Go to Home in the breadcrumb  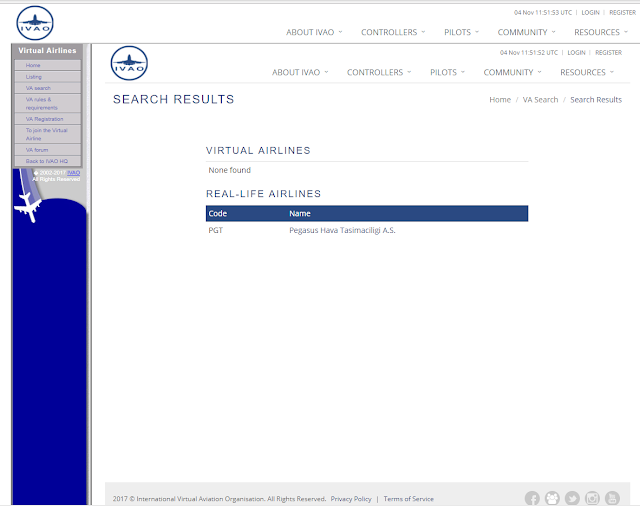coord(500,100)
